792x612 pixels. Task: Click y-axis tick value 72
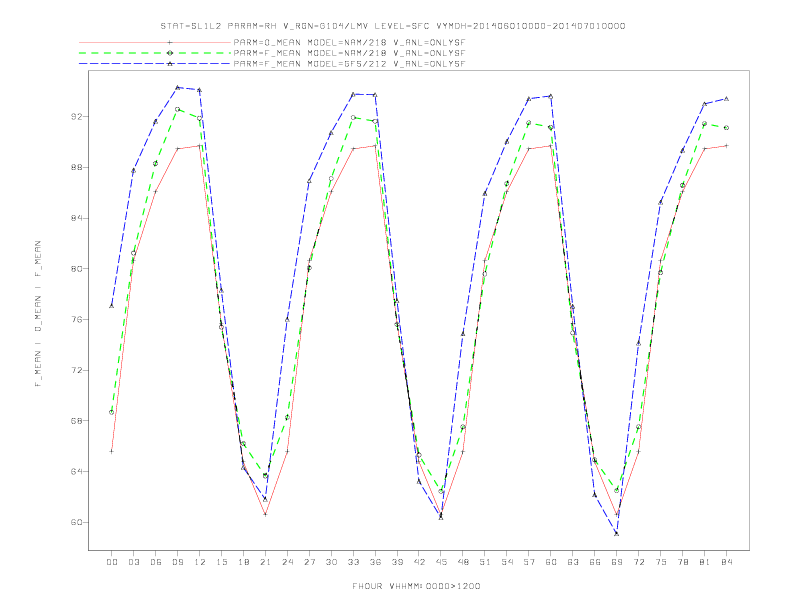[x=76, y=370]
